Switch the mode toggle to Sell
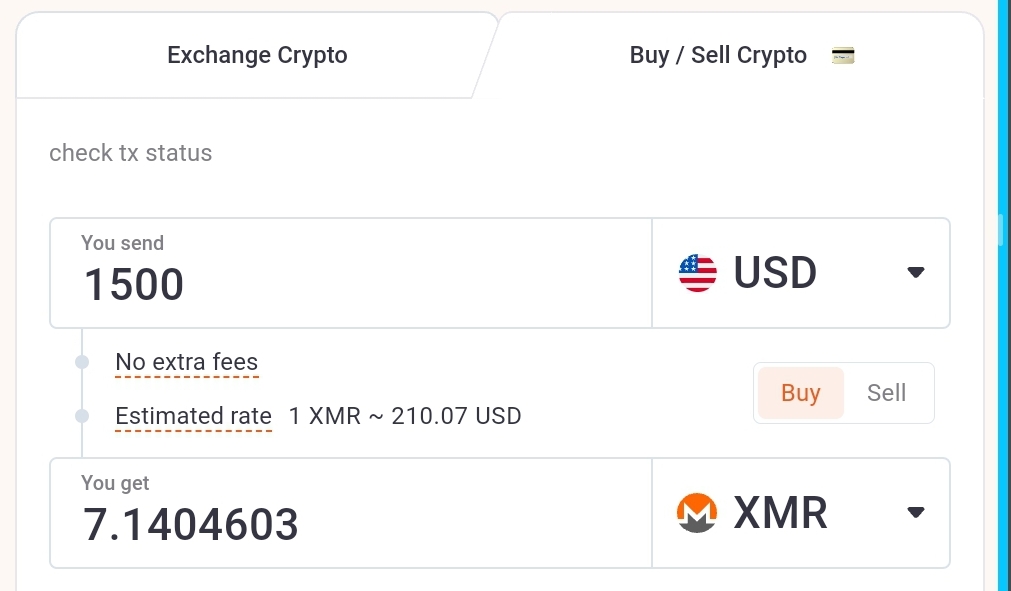This screenshot has width=1011, height=591. tap(886, 393)
